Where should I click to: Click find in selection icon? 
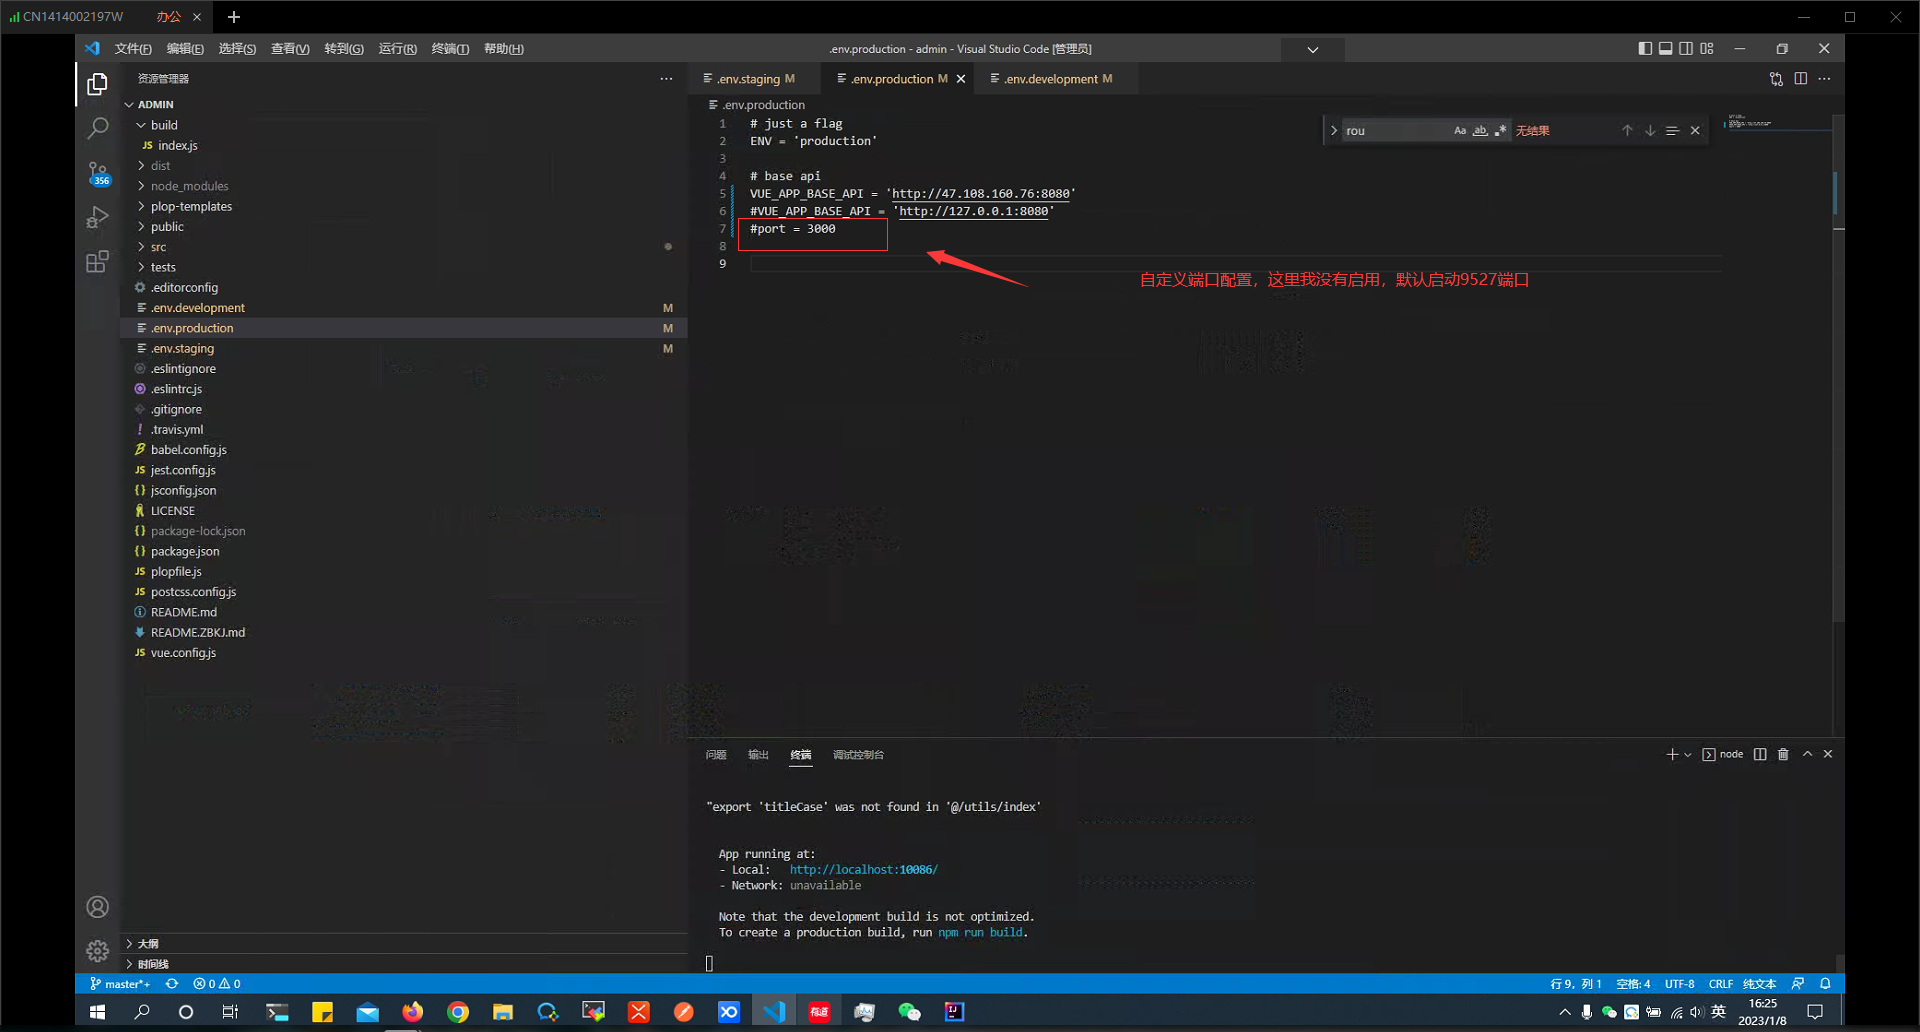[x=1672, y=131]
